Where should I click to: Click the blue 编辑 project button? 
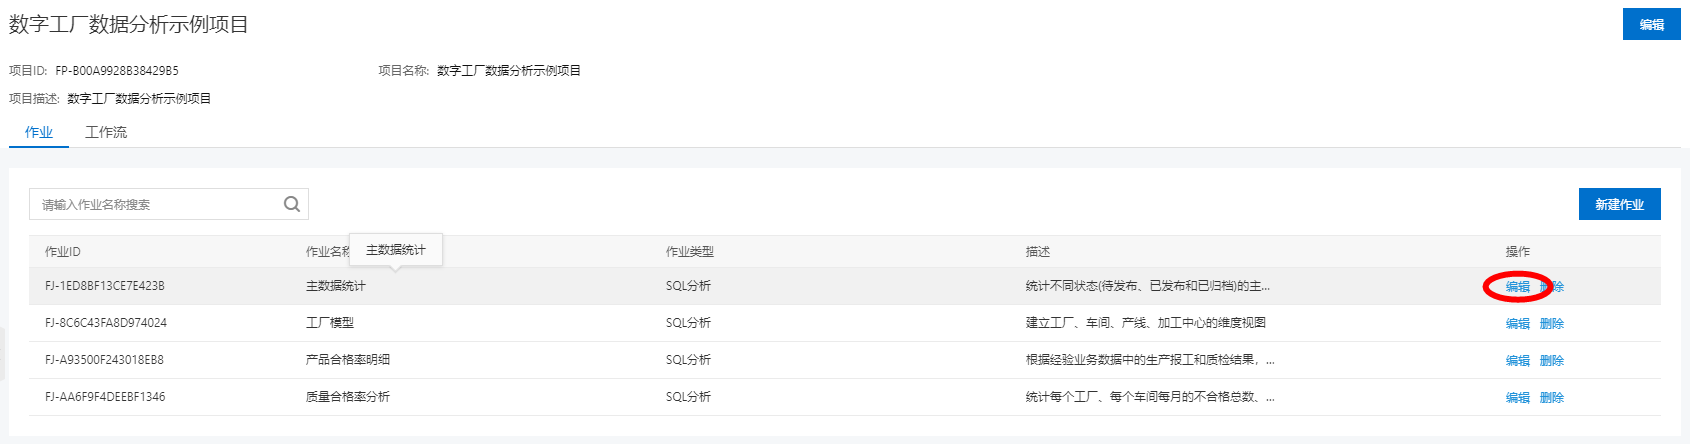tap(1651, 24)
